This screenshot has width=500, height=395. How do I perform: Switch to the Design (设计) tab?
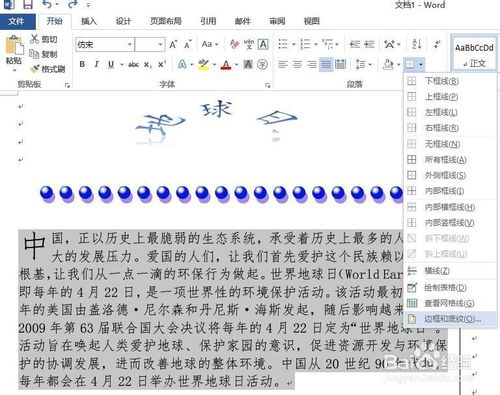123,21
